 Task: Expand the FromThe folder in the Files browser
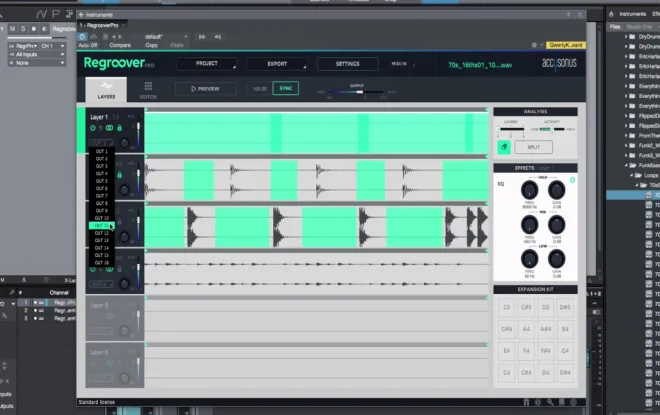coord(626,136)
